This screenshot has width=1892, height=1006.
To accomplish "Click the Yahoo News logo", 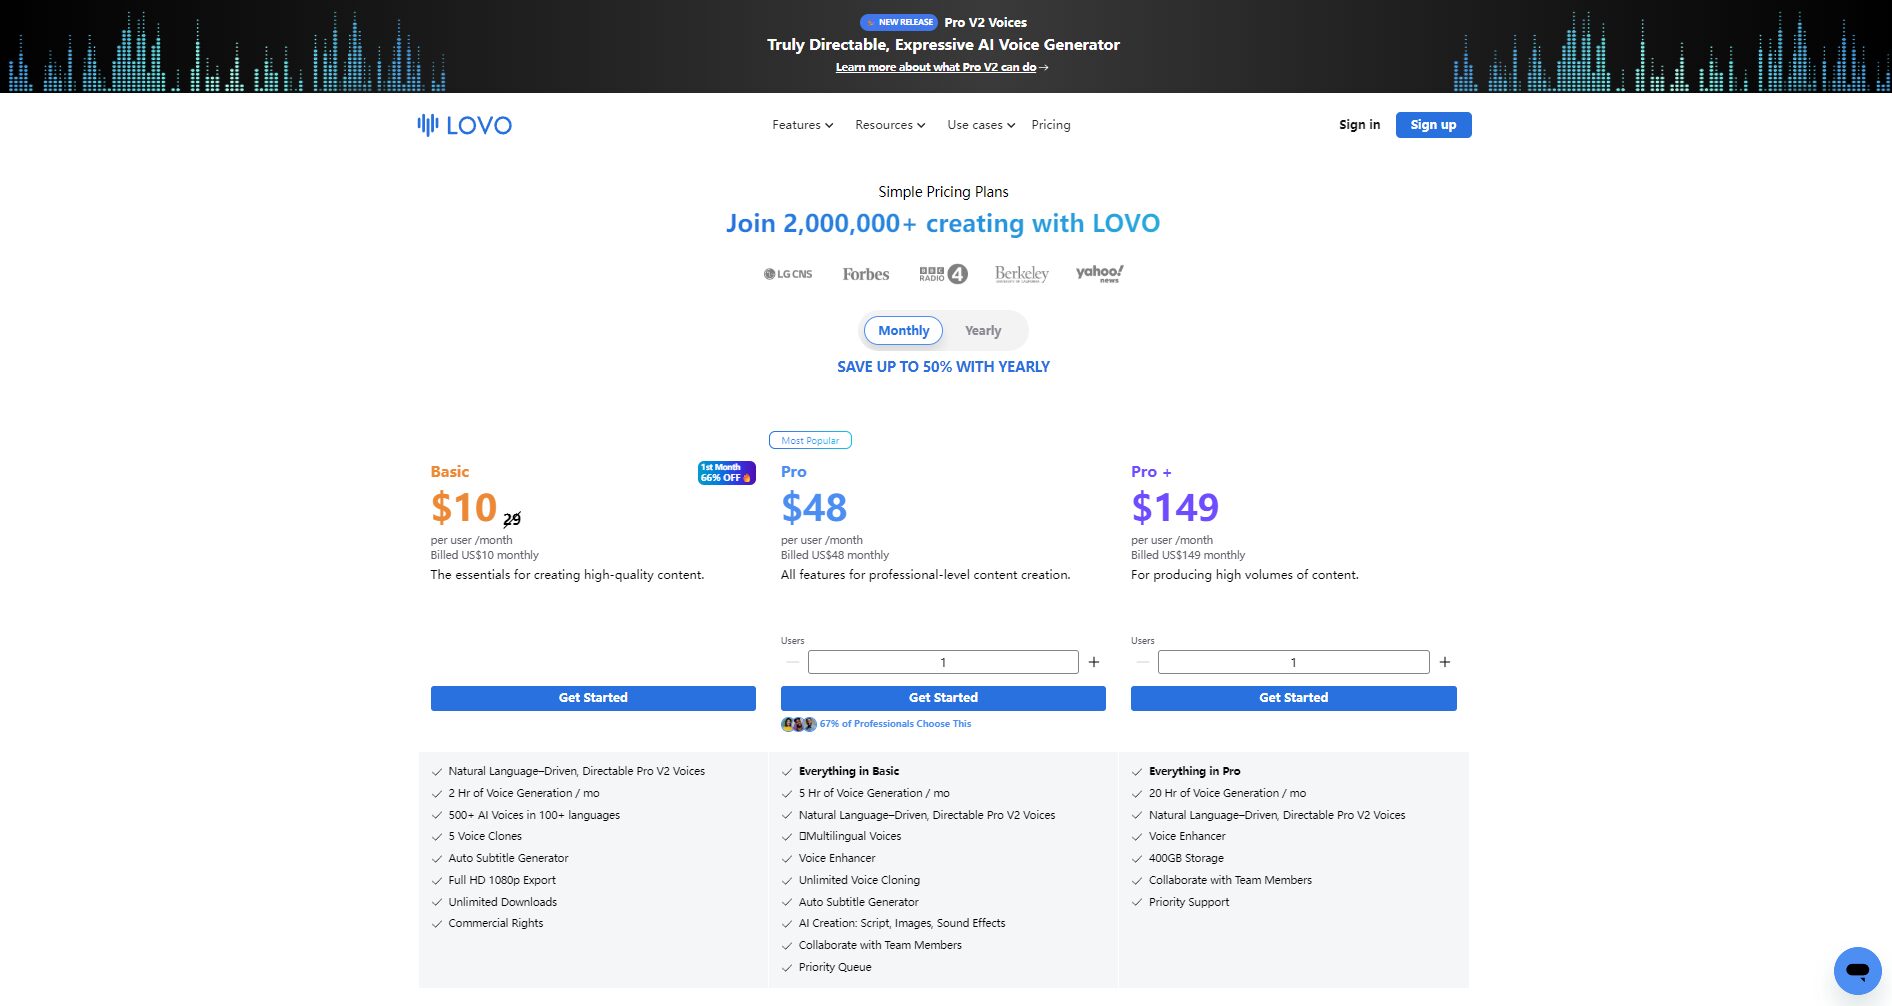I will 1099,273.
